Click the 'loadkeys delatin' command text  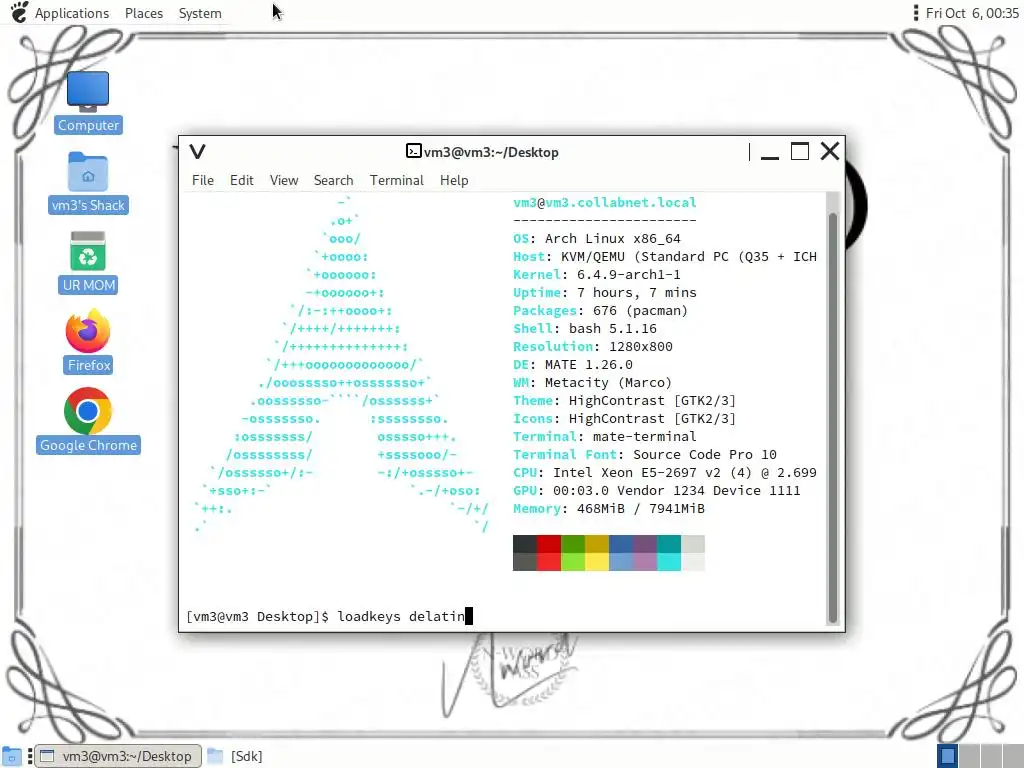coord(401,616)
